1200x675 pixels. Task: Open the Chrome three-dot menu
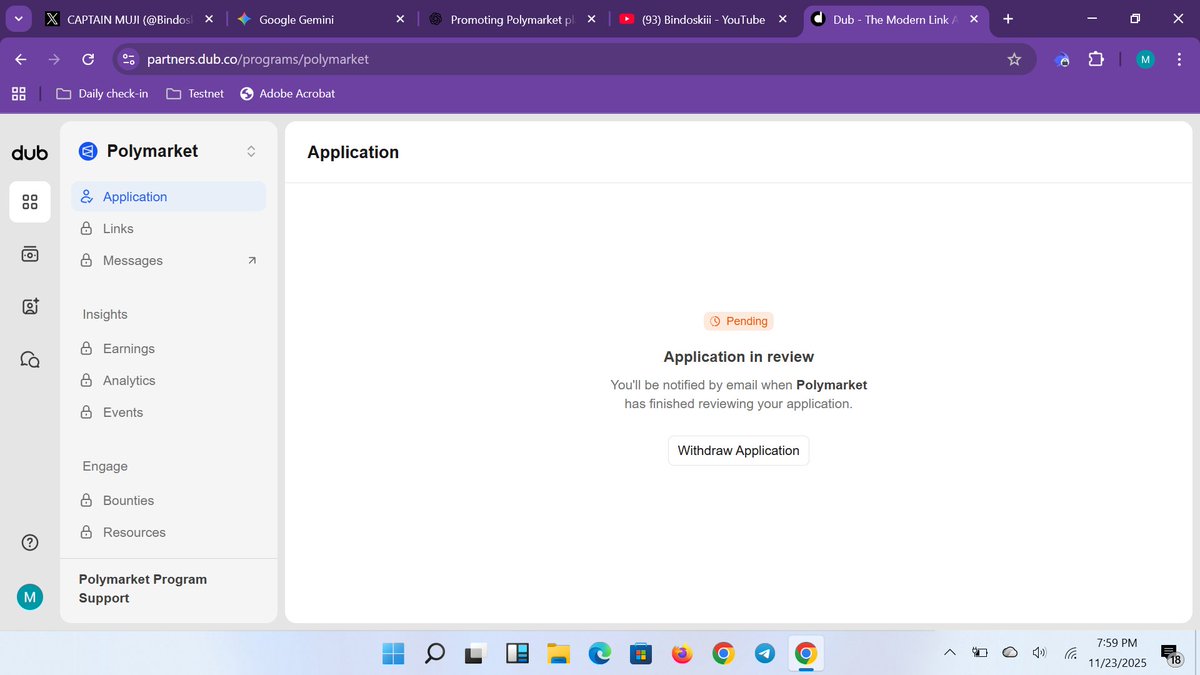pos(1179,59)
